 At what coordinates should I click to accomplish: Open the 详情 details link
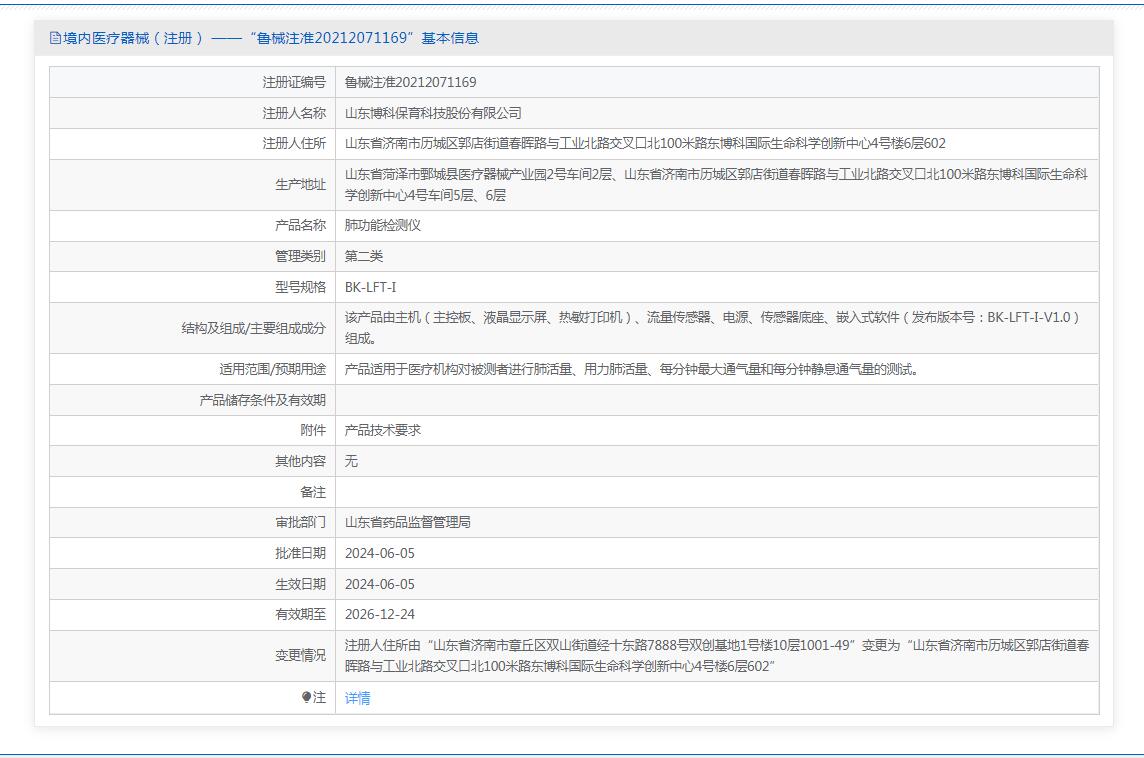coord(357,698)
